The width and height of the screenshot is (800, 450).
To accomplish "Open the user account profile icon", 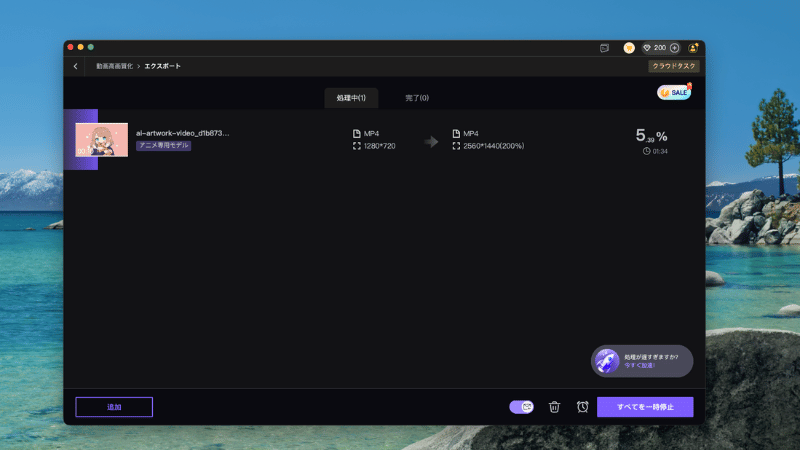I will tap(693, 47).
